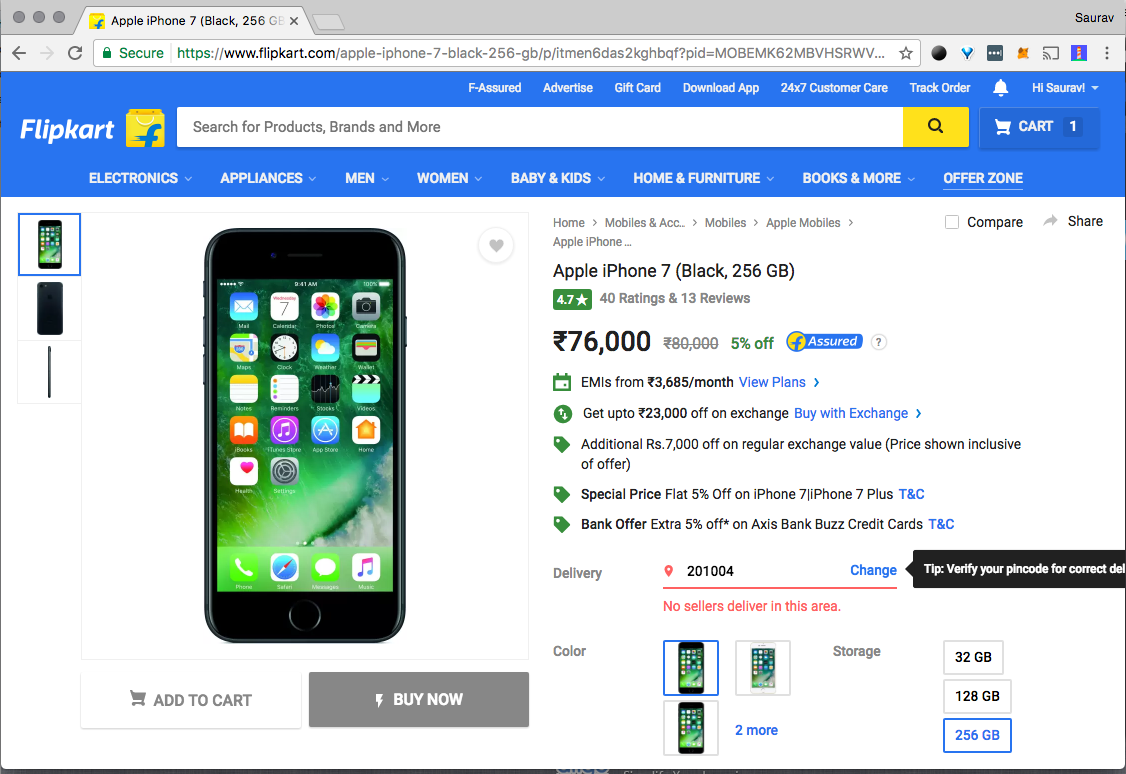Screen dimensions: 1126x774
Task: Select side view product thumbnail
Action: (x=50, y=372)
